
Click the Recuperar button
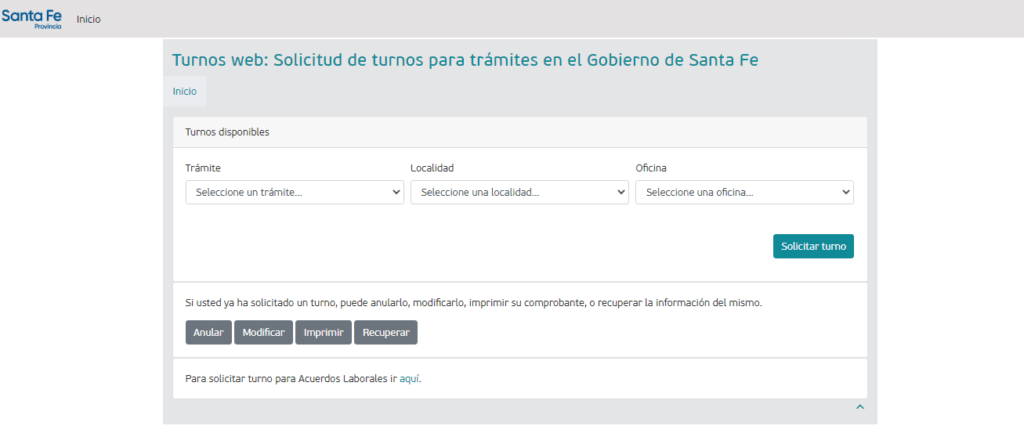click(386, 332)
